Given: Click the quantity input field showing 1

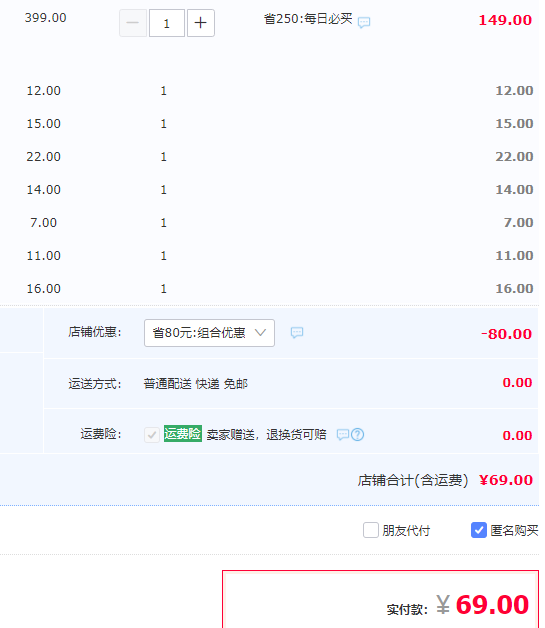Looking at the screenshot, I should click(x=167, y=23).
